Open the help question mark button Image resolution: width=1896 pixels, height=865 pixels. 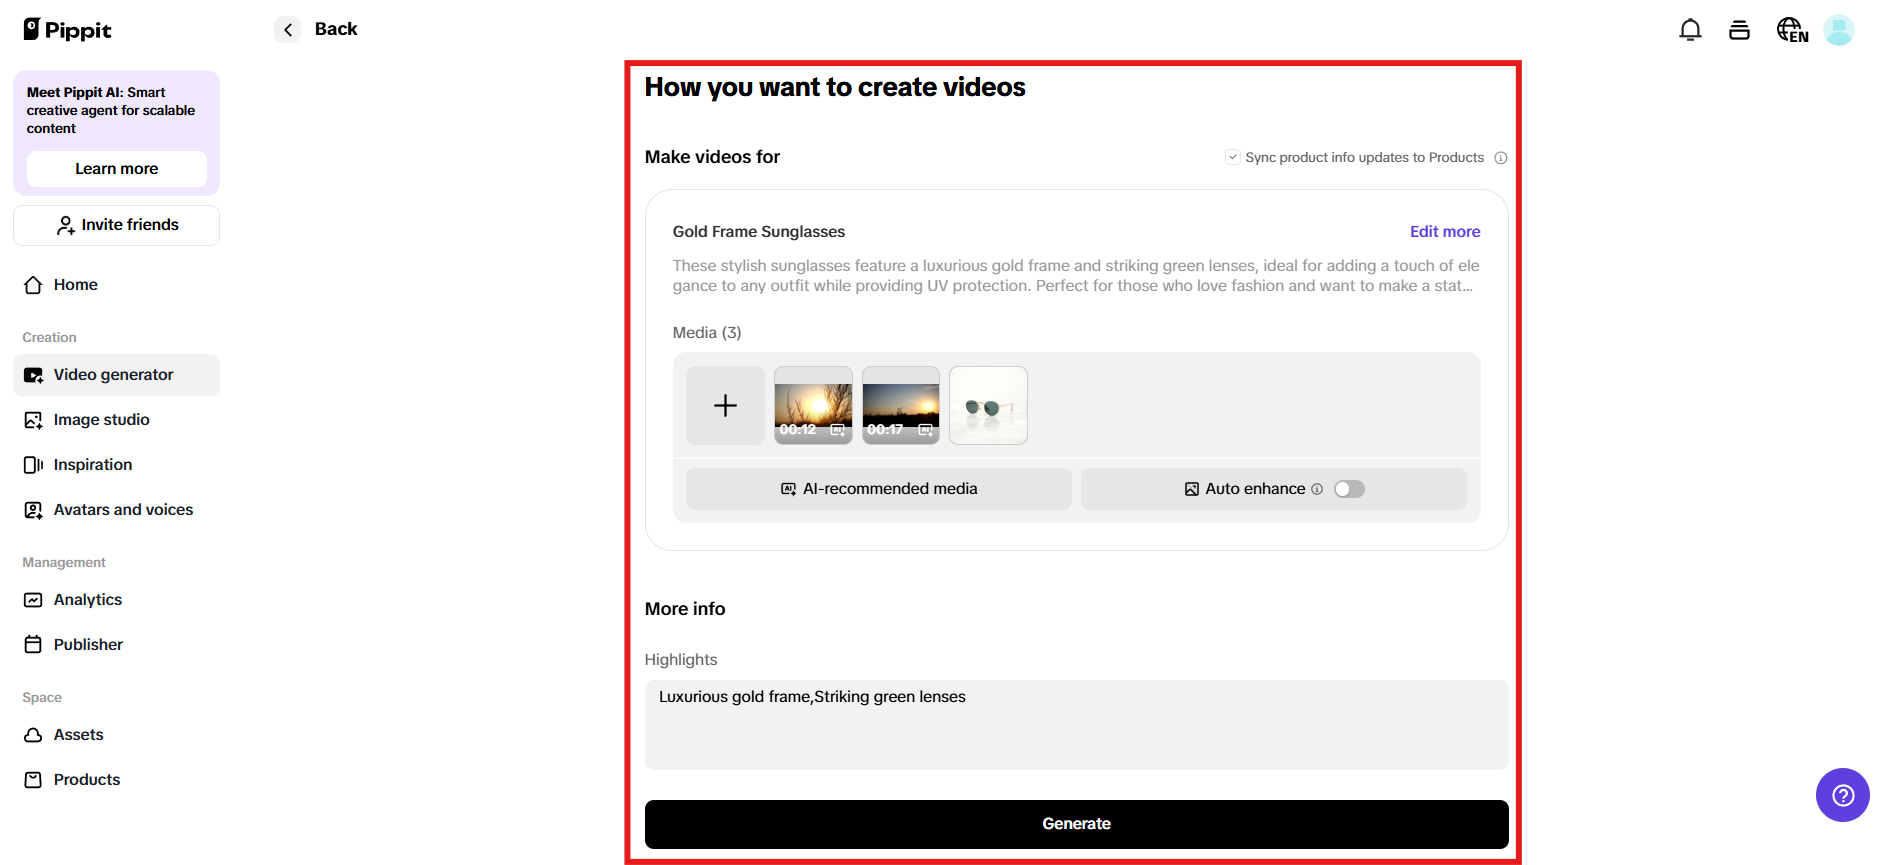pos(1843,795)
